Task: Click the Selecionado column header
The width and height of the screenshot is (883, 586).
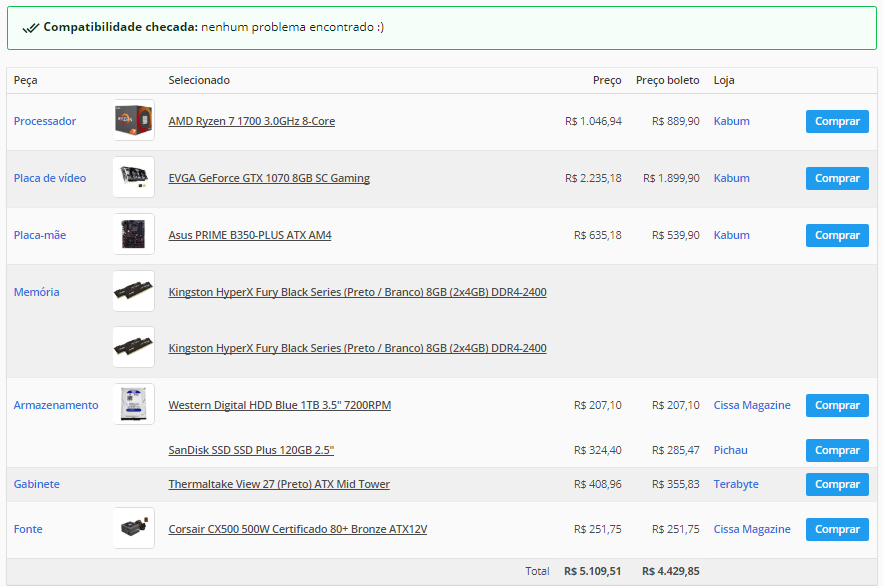Action: coord(199,80)
